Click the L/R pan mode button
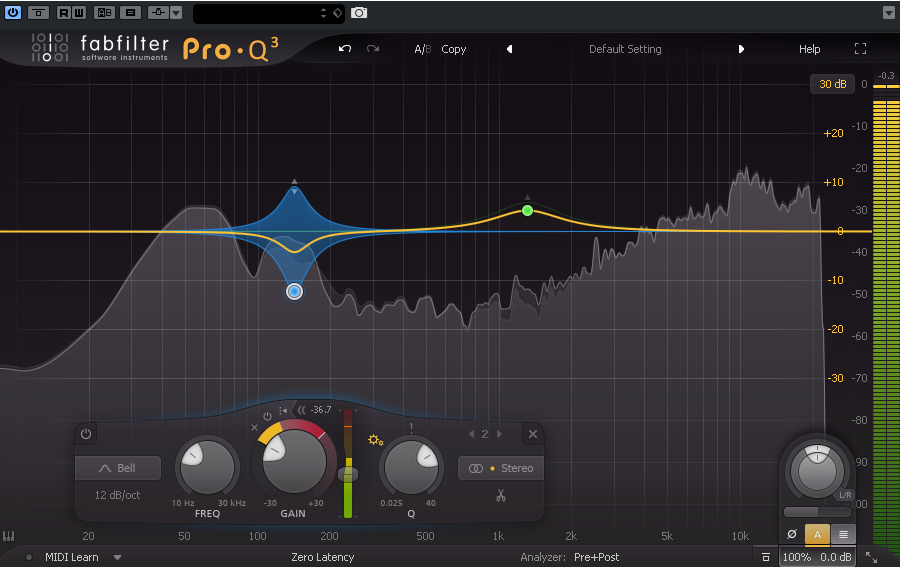The width and height of the screenshot is (900, 571). pos(845,495)
